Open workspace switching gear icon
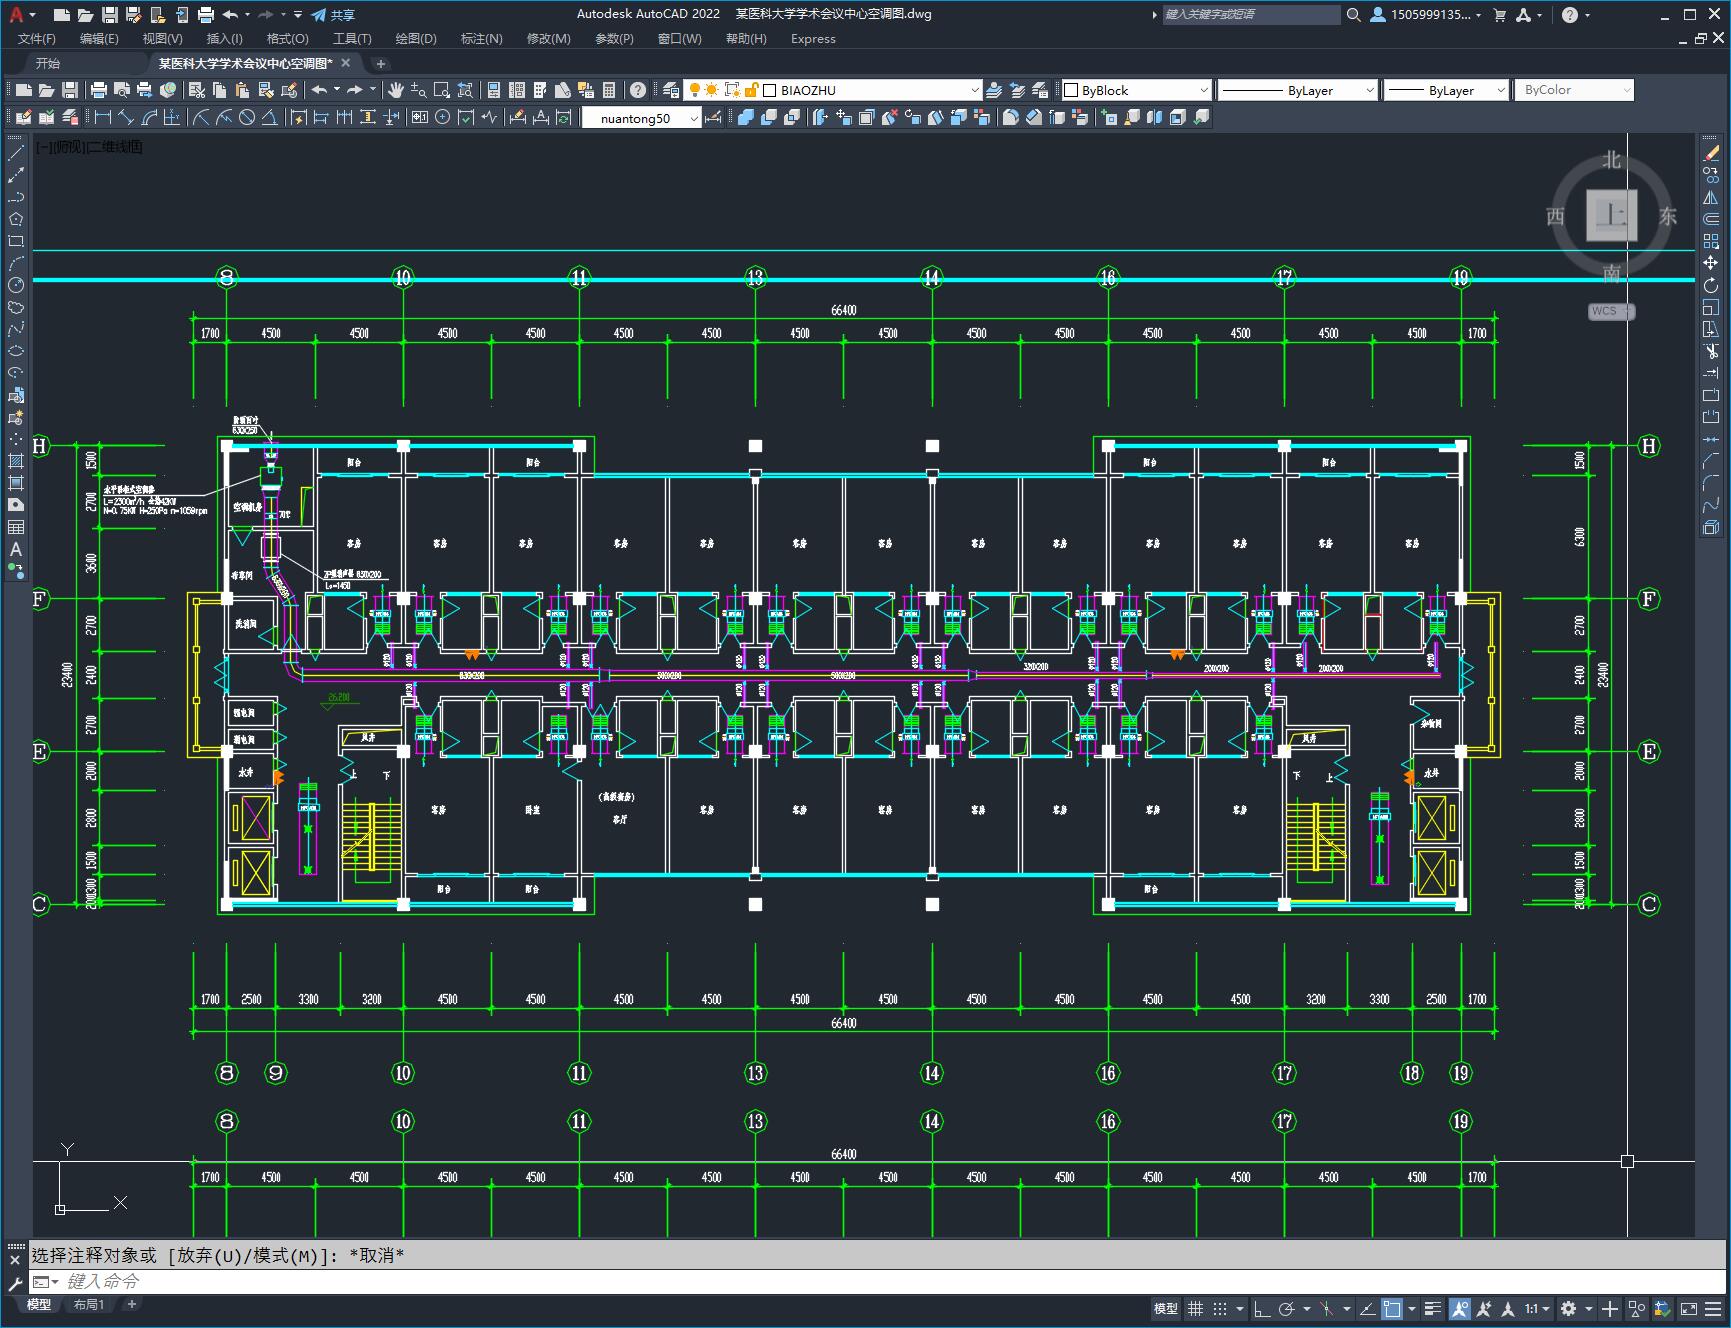1731x1328 pixels. coord(1568,1308)
